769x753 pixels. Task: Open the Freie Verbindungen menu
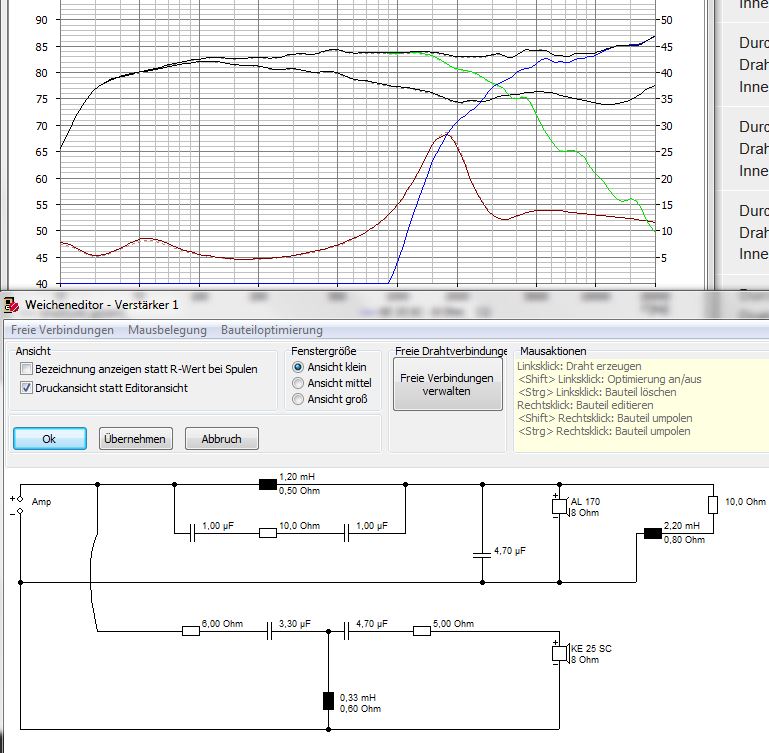coord(62,330)
